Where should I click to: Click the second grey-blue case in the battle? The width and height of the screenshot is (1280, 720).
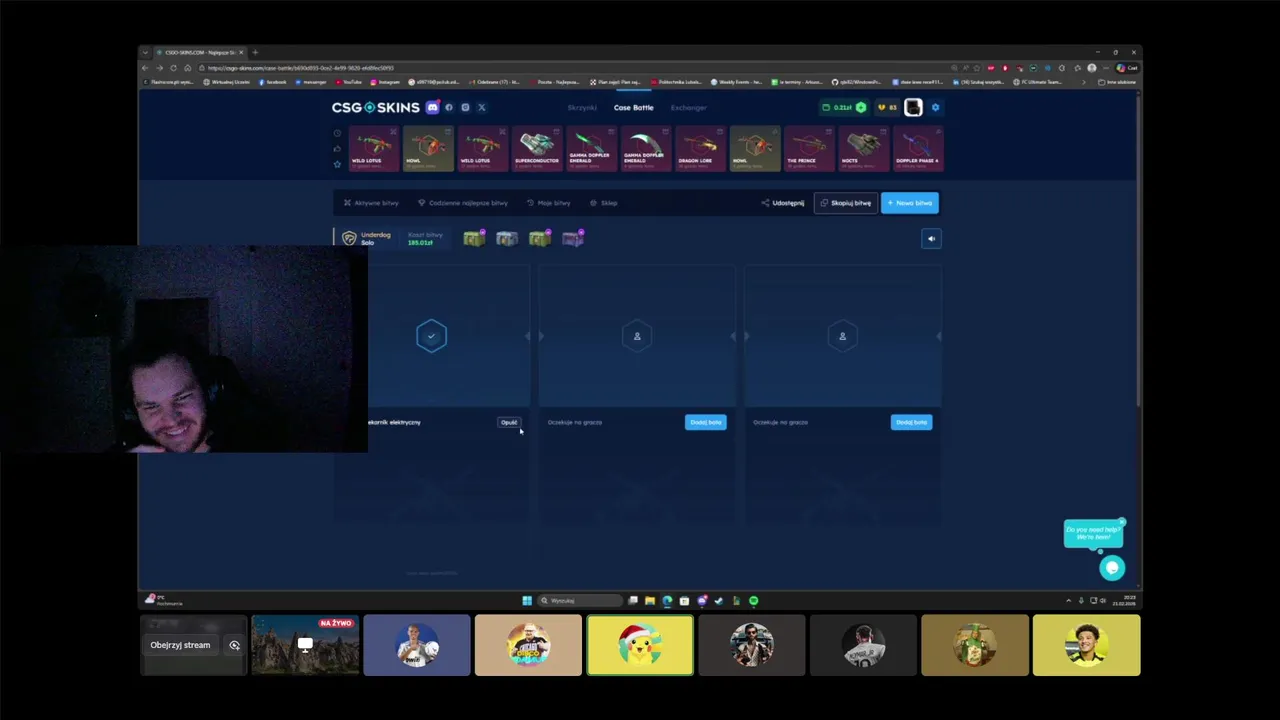click(x=507, y=238)
